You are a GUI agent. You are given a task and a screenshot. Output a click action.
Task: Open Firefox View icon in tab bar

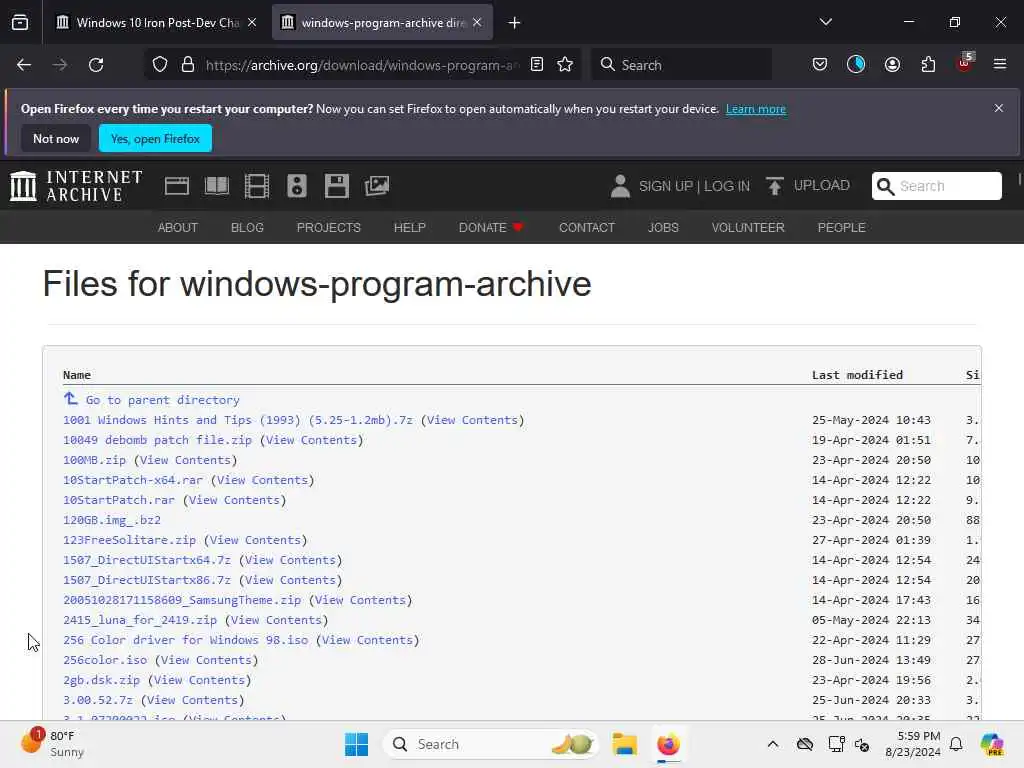20,23
